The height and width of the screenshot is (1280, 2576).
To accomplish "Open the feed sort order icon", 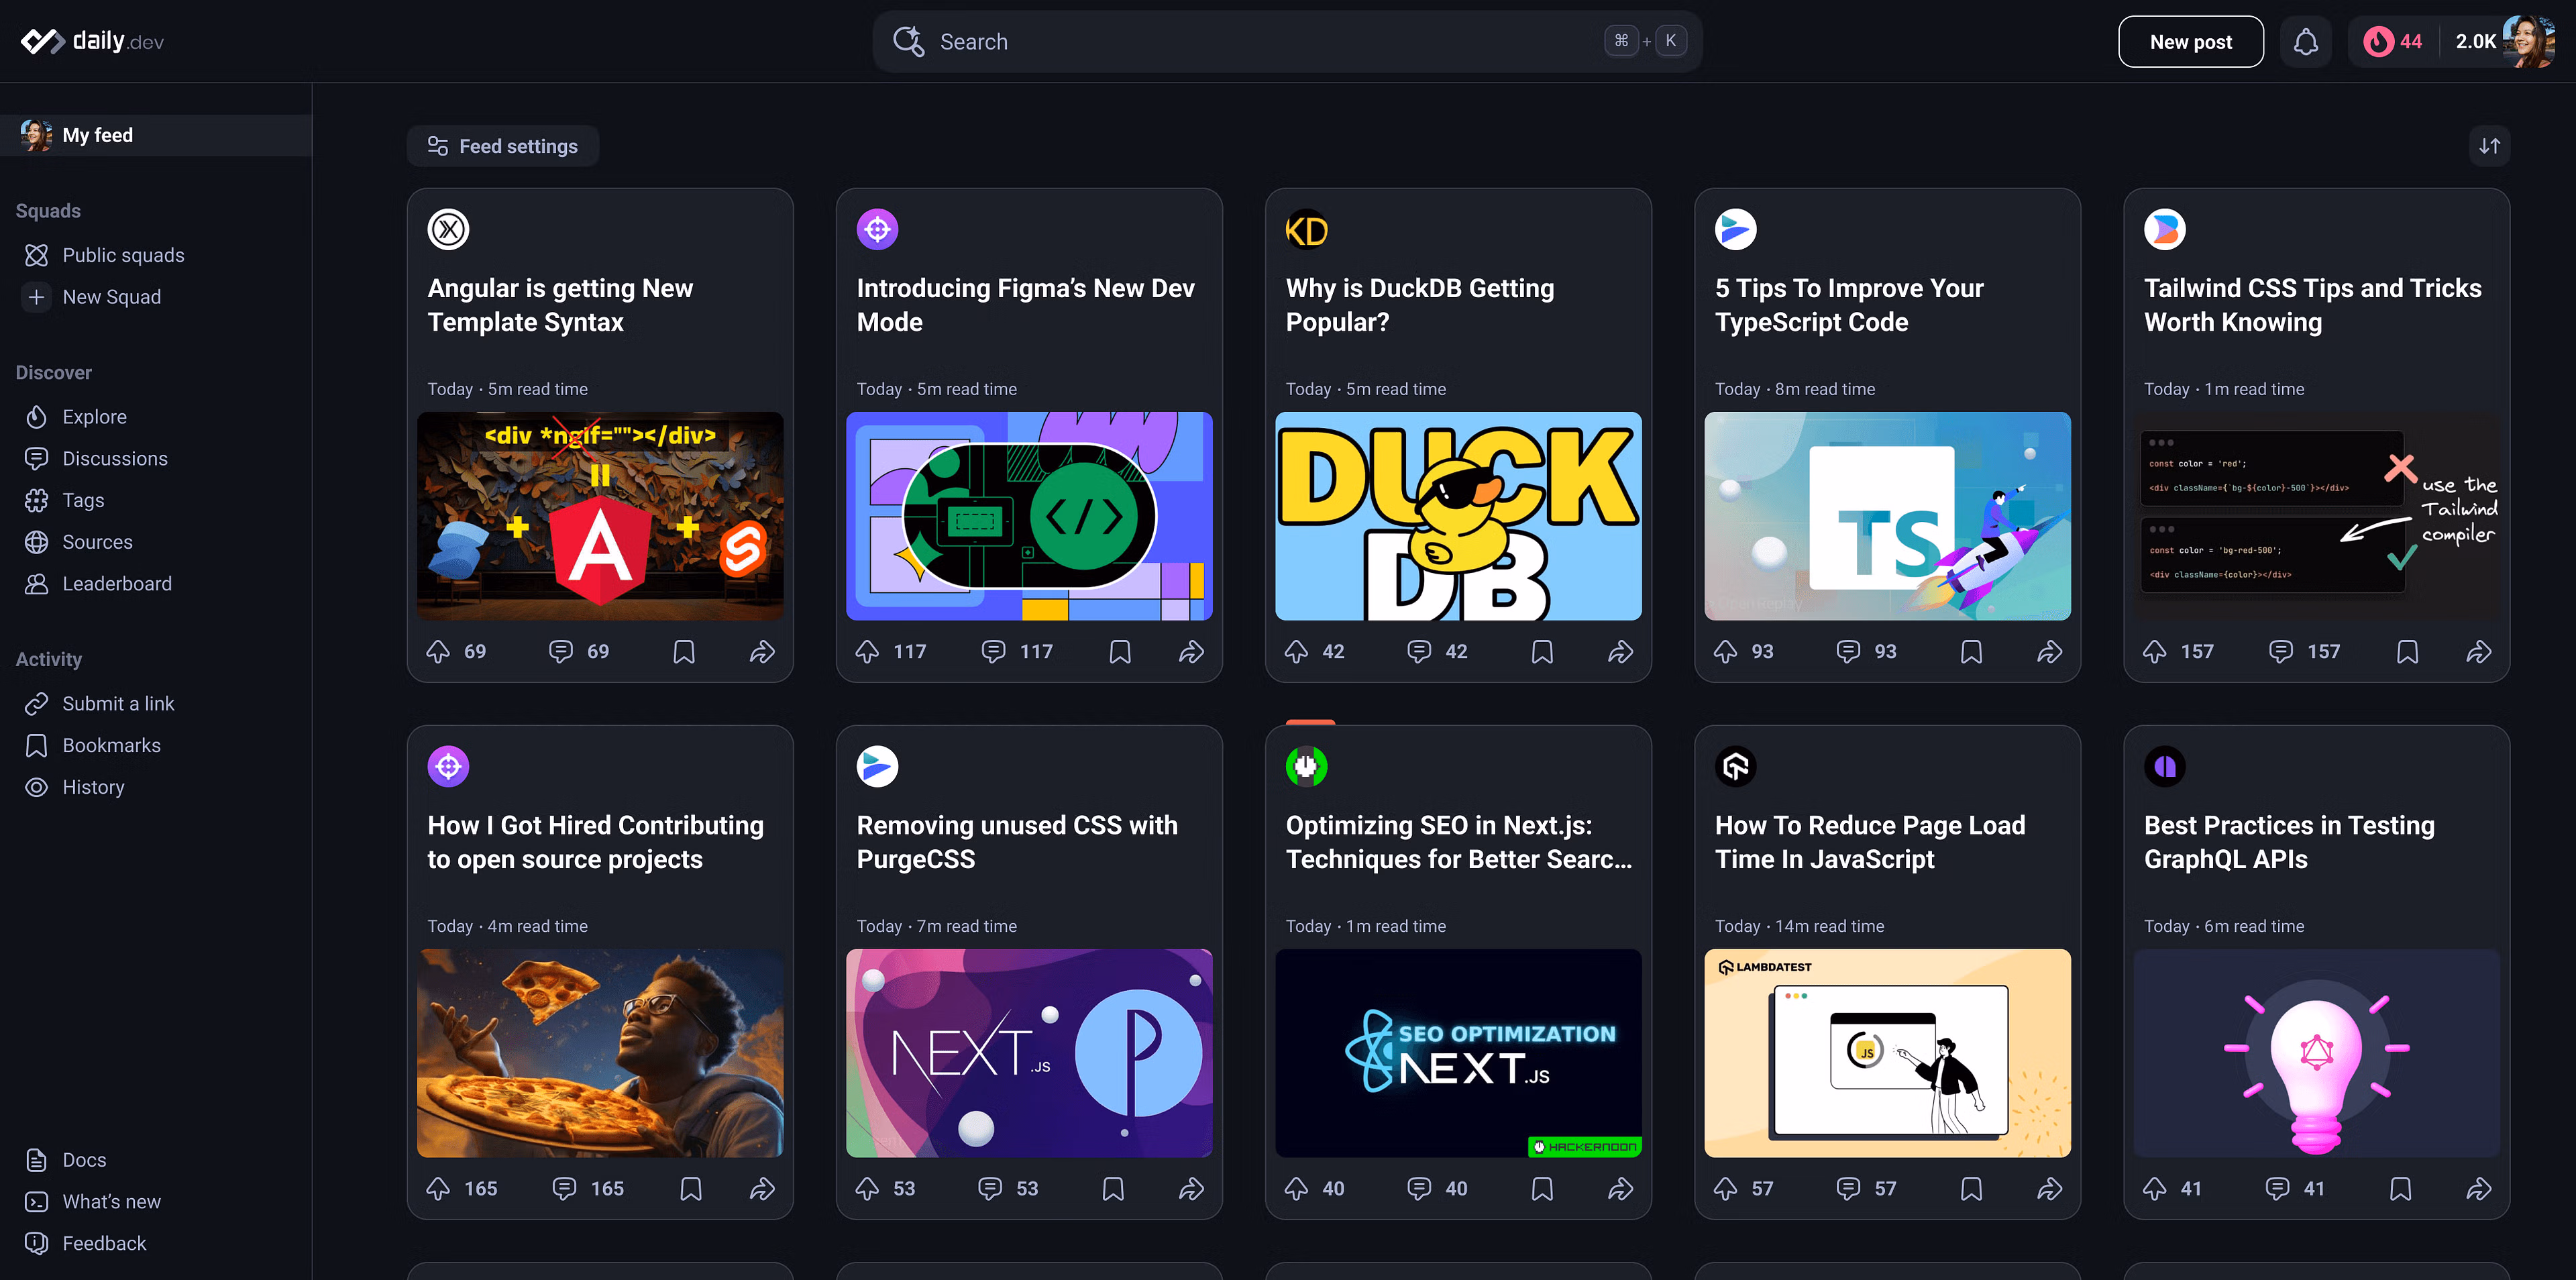I will click(x=2489, y=146).
